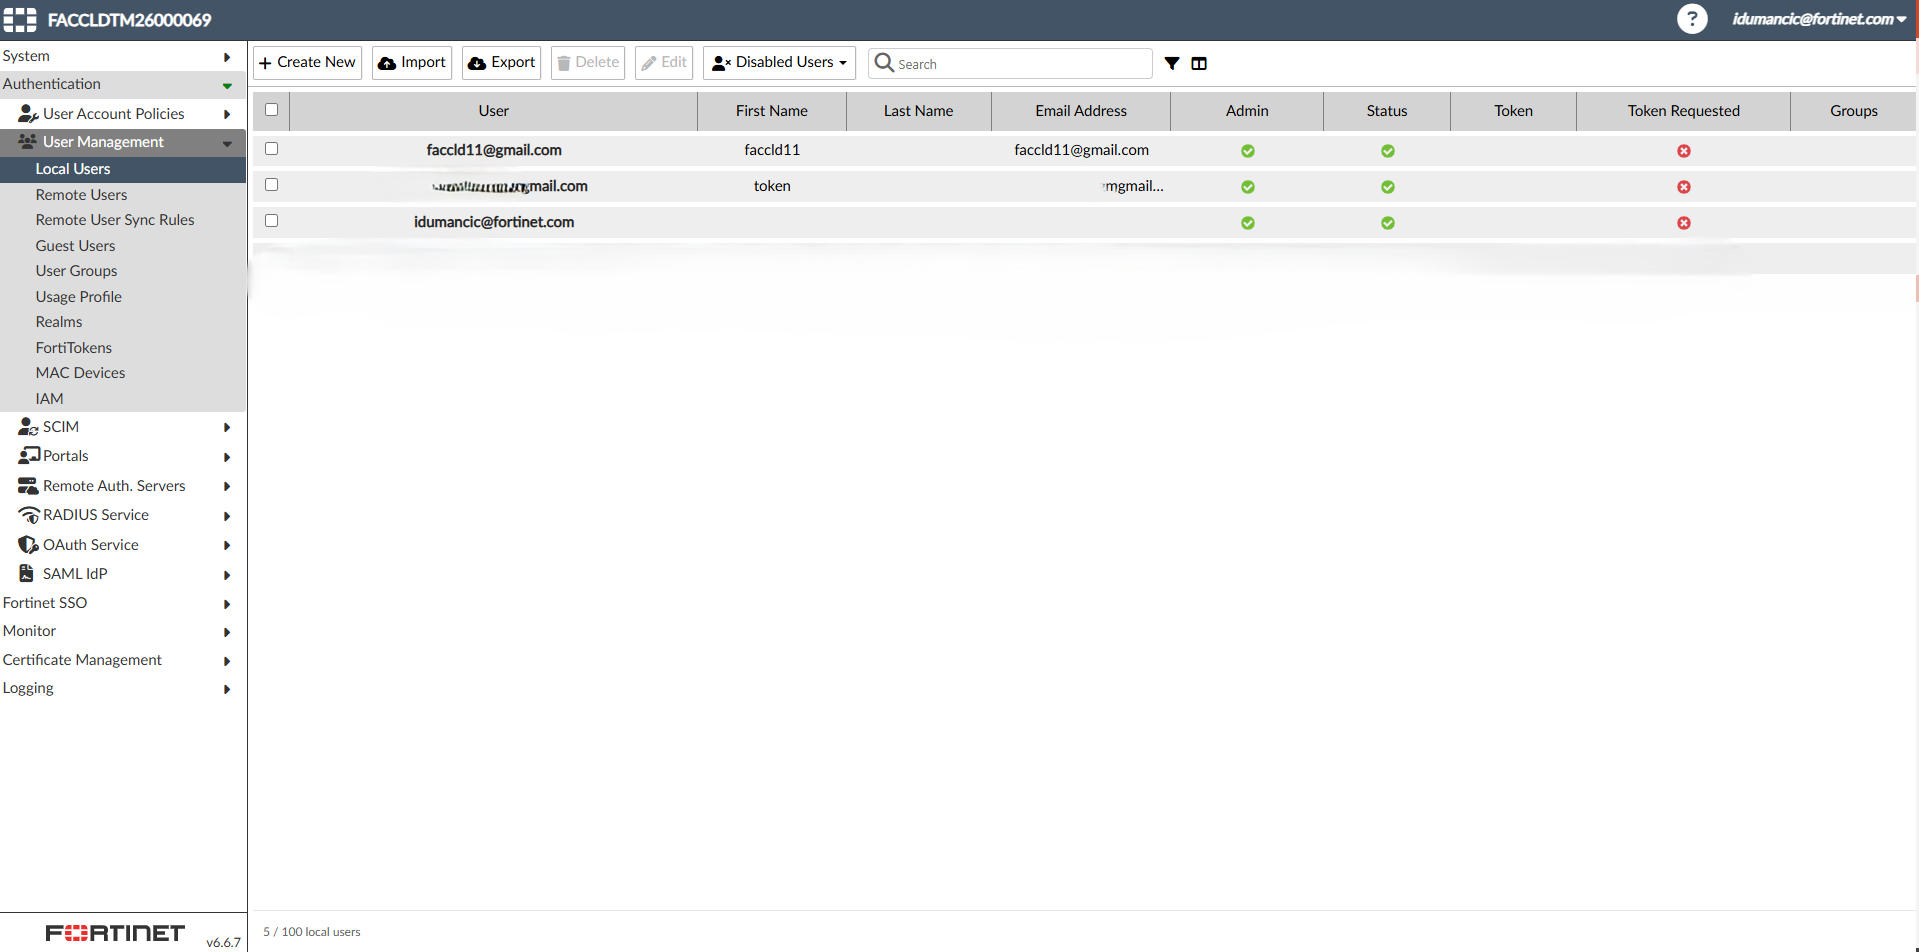Screen dimensions: 1919x952
Task: Click Status green check in token row
Action: [x=1388, y=187]
